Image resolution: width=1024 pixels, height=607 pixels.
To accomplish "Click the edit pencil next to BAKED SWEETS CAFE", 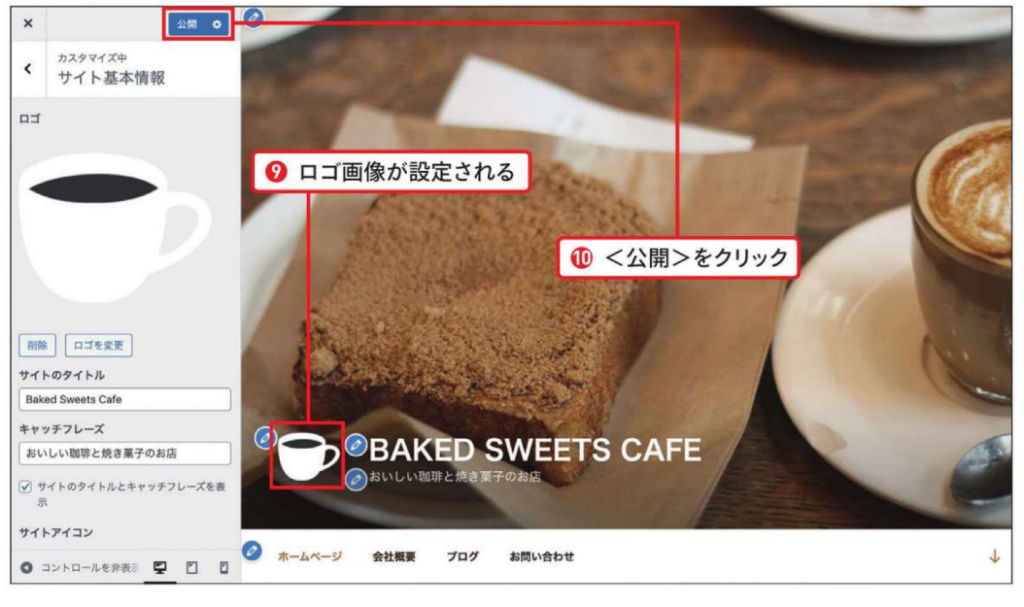I will (x=356, y=446).
